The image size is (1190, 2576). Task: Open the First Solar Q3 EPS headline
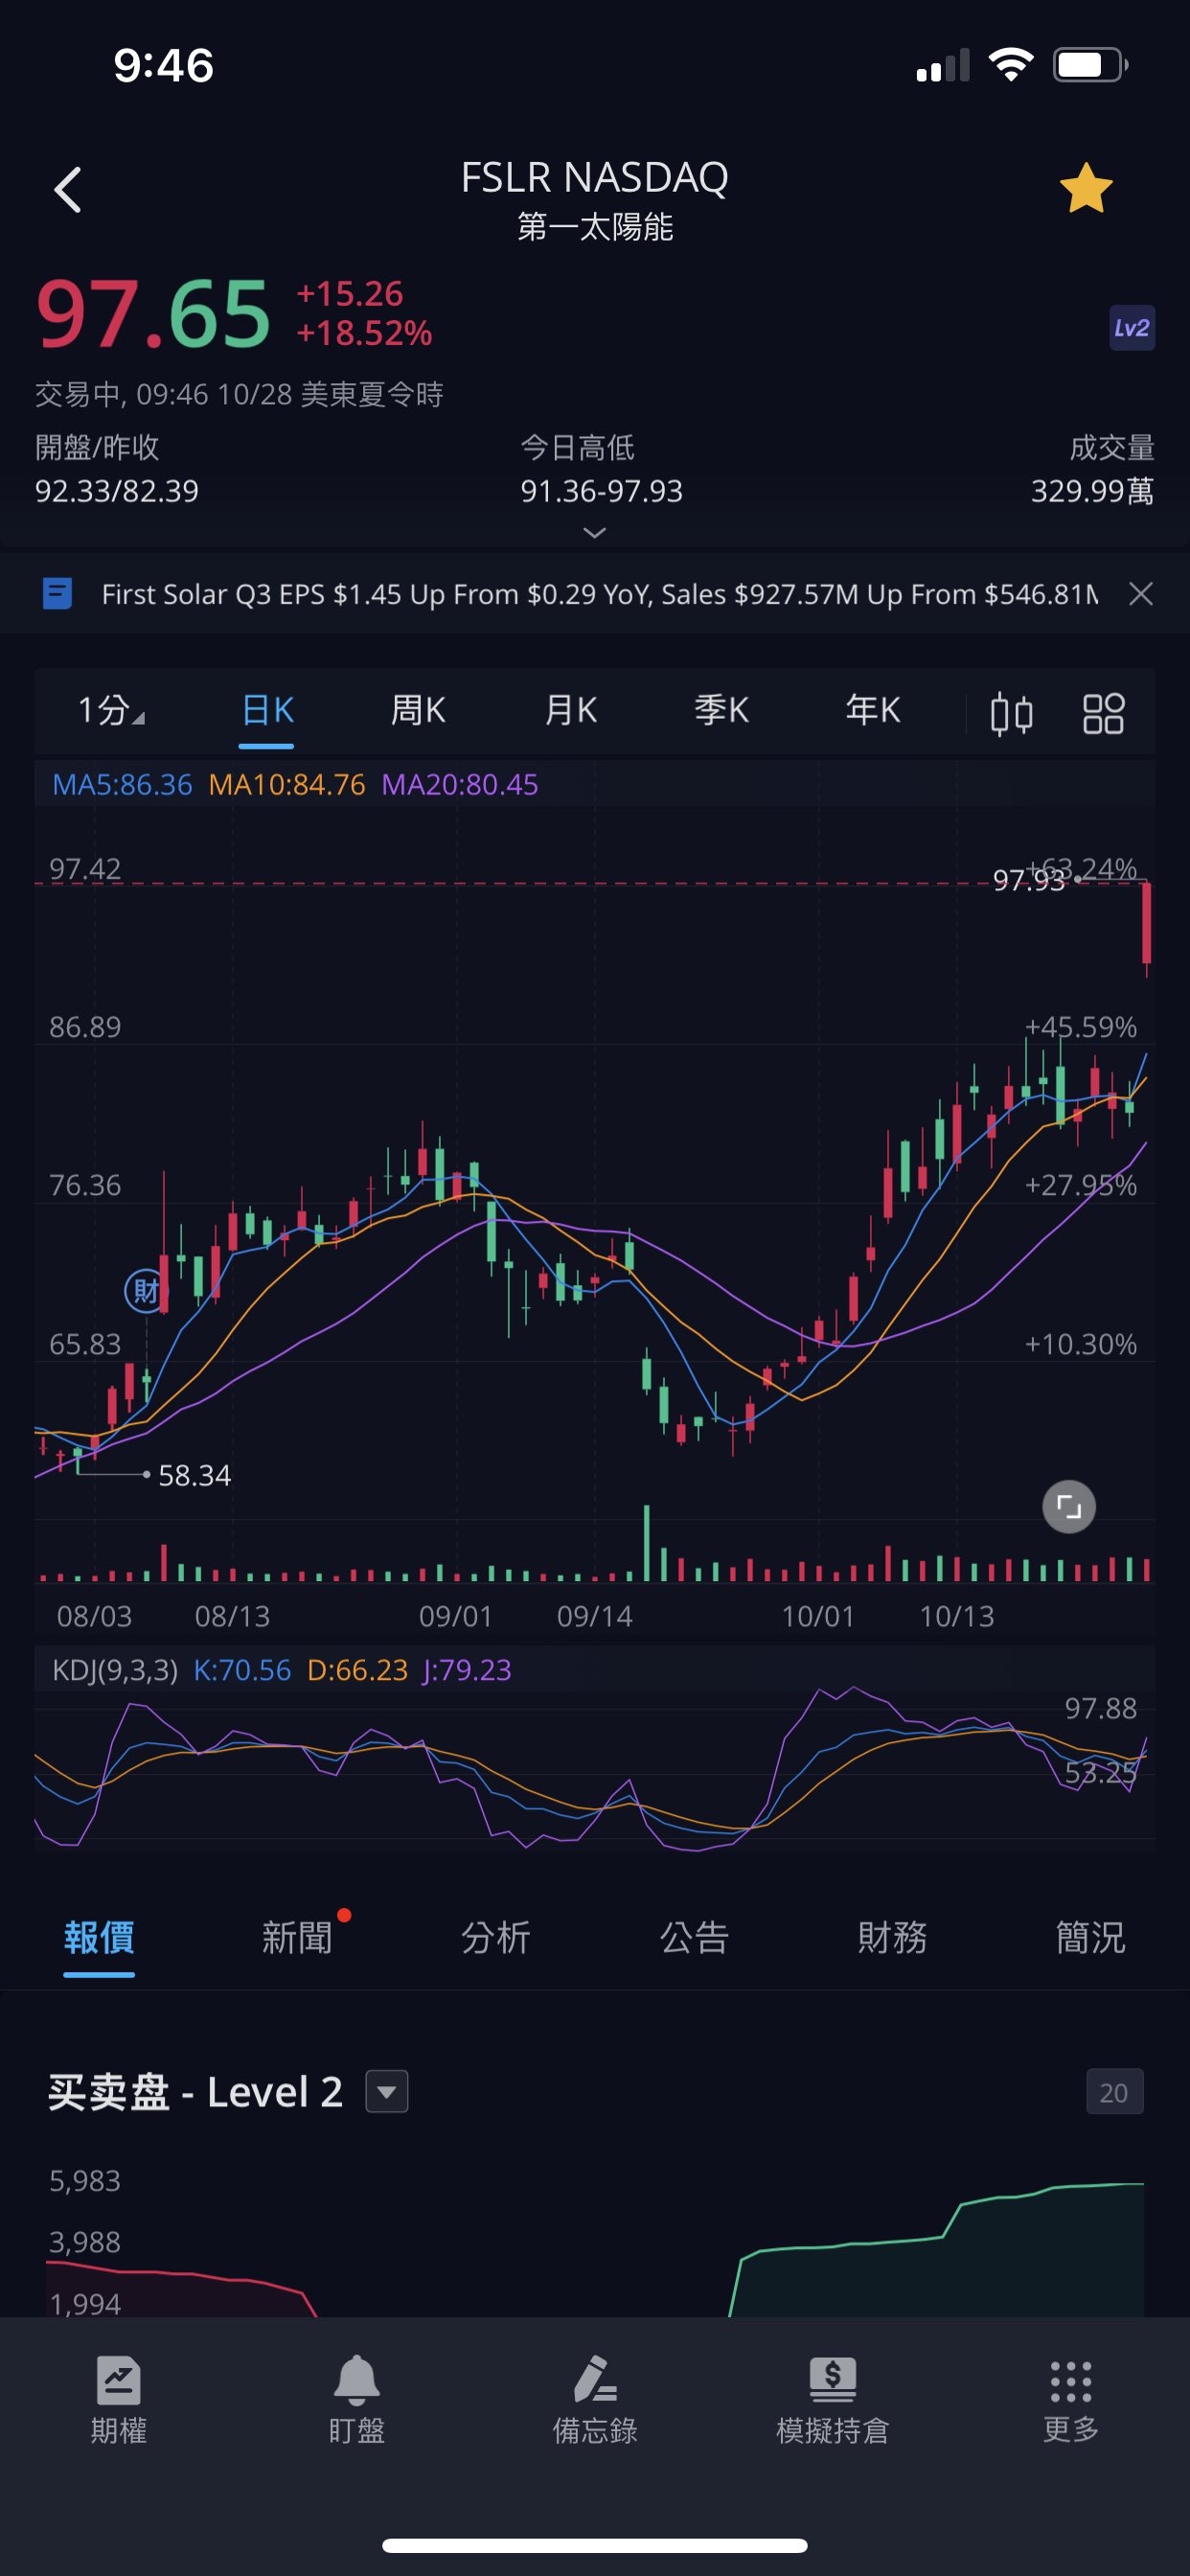(598, 594)
